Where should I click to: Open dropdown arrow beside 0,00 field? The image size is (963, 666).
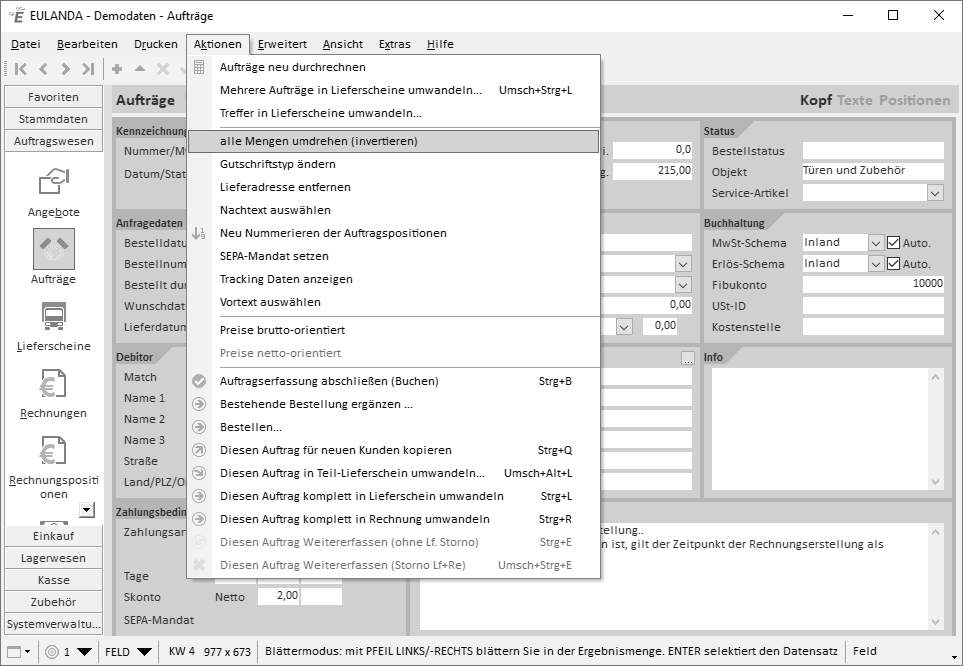624,326
